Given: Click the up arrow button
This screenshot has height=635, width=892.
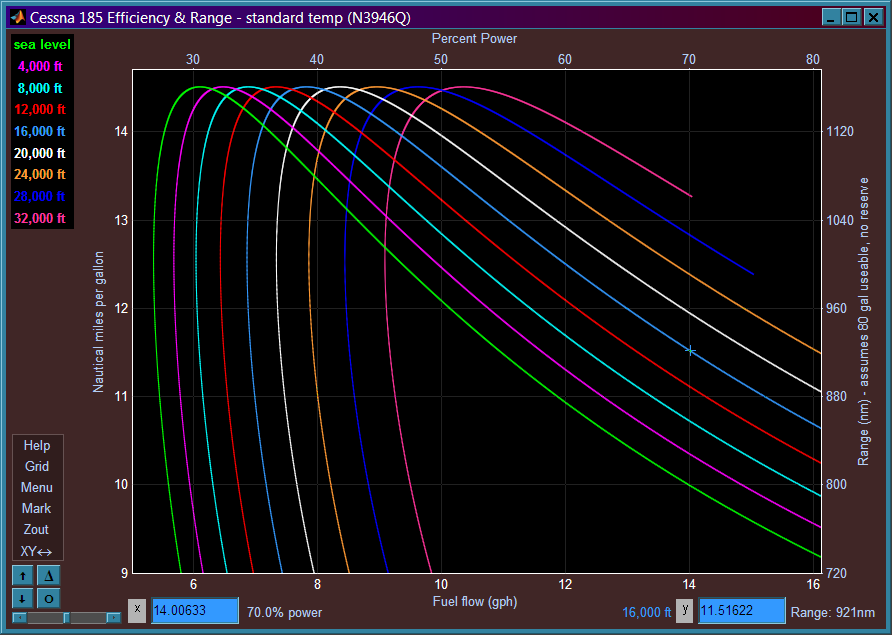Looking at the screenshot, I should coord(22,575).
